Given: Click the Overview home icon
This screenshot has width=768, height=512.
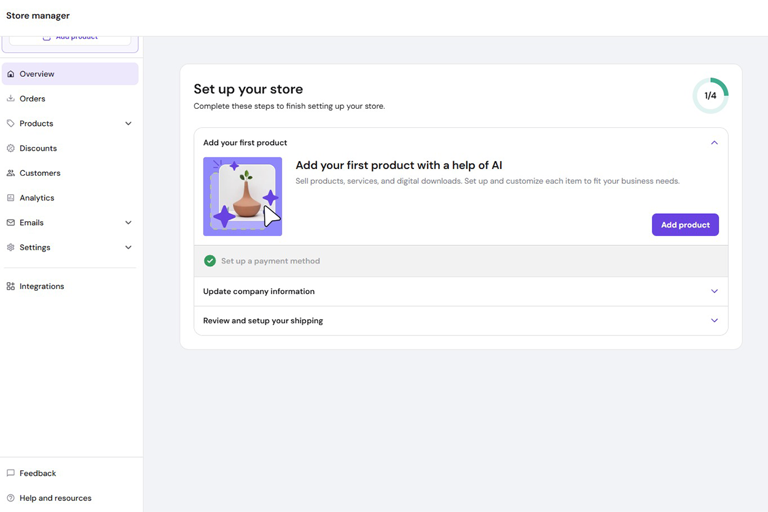Looking at the screenshot, I should click(11, 74).
